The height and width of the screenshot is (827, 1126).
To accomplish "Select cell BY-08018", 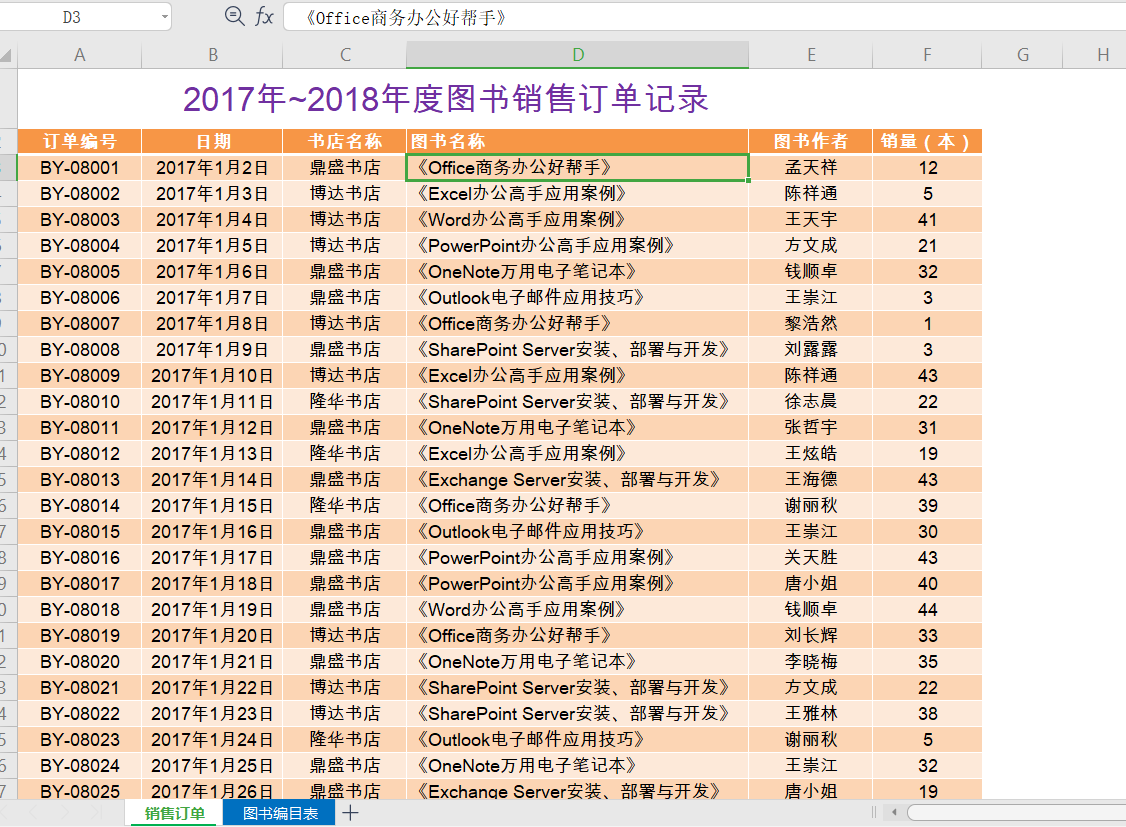I will click(80, 610).
